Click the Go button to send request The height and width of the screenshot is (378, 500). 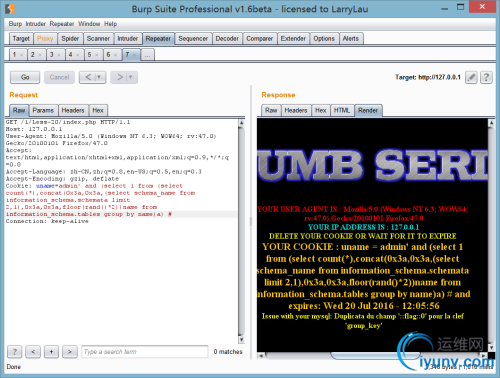pyautogui.click(x=25, y=77)
